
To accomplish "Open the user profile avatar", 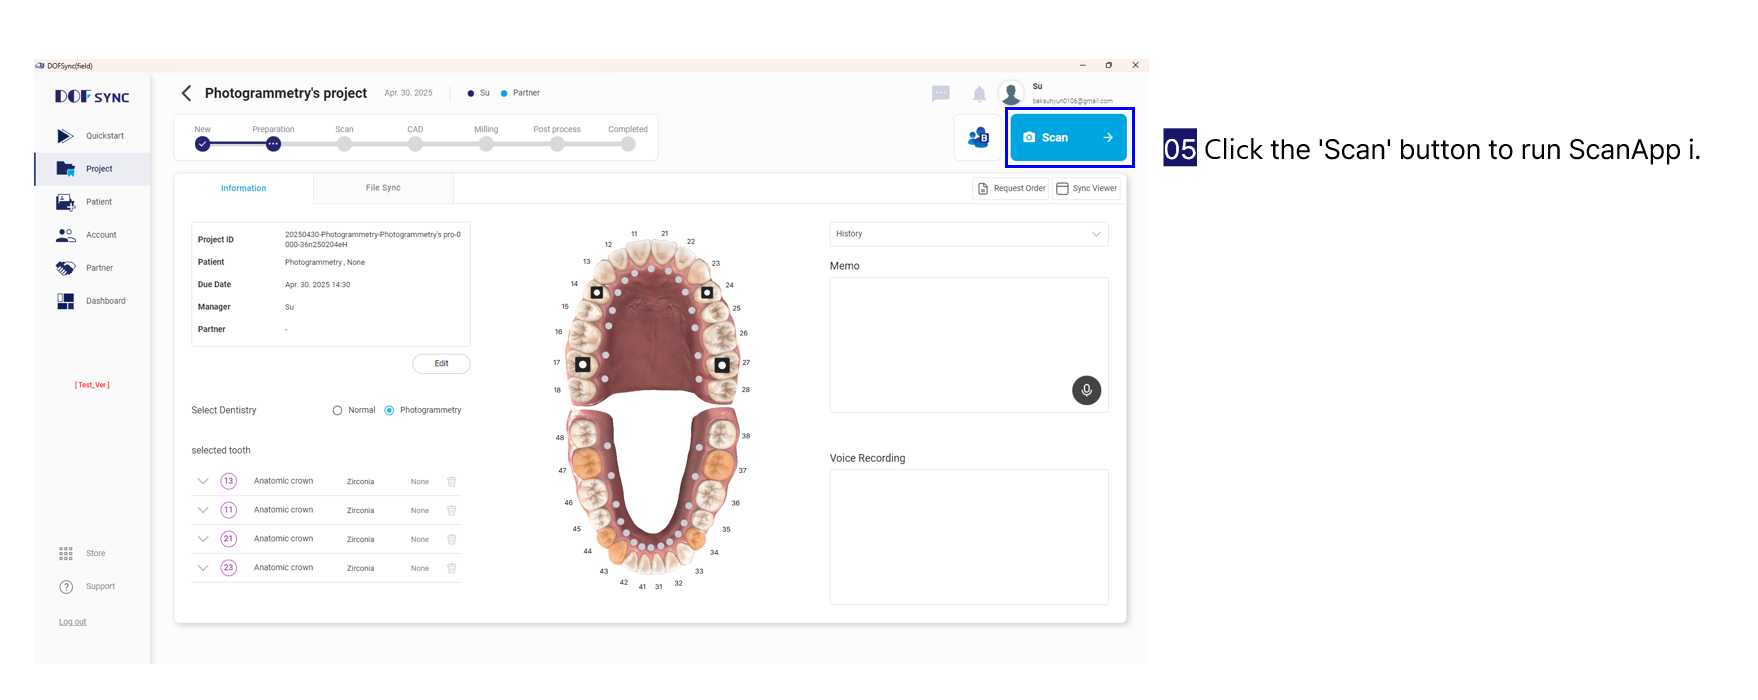I will click(x=1011, y=94).
